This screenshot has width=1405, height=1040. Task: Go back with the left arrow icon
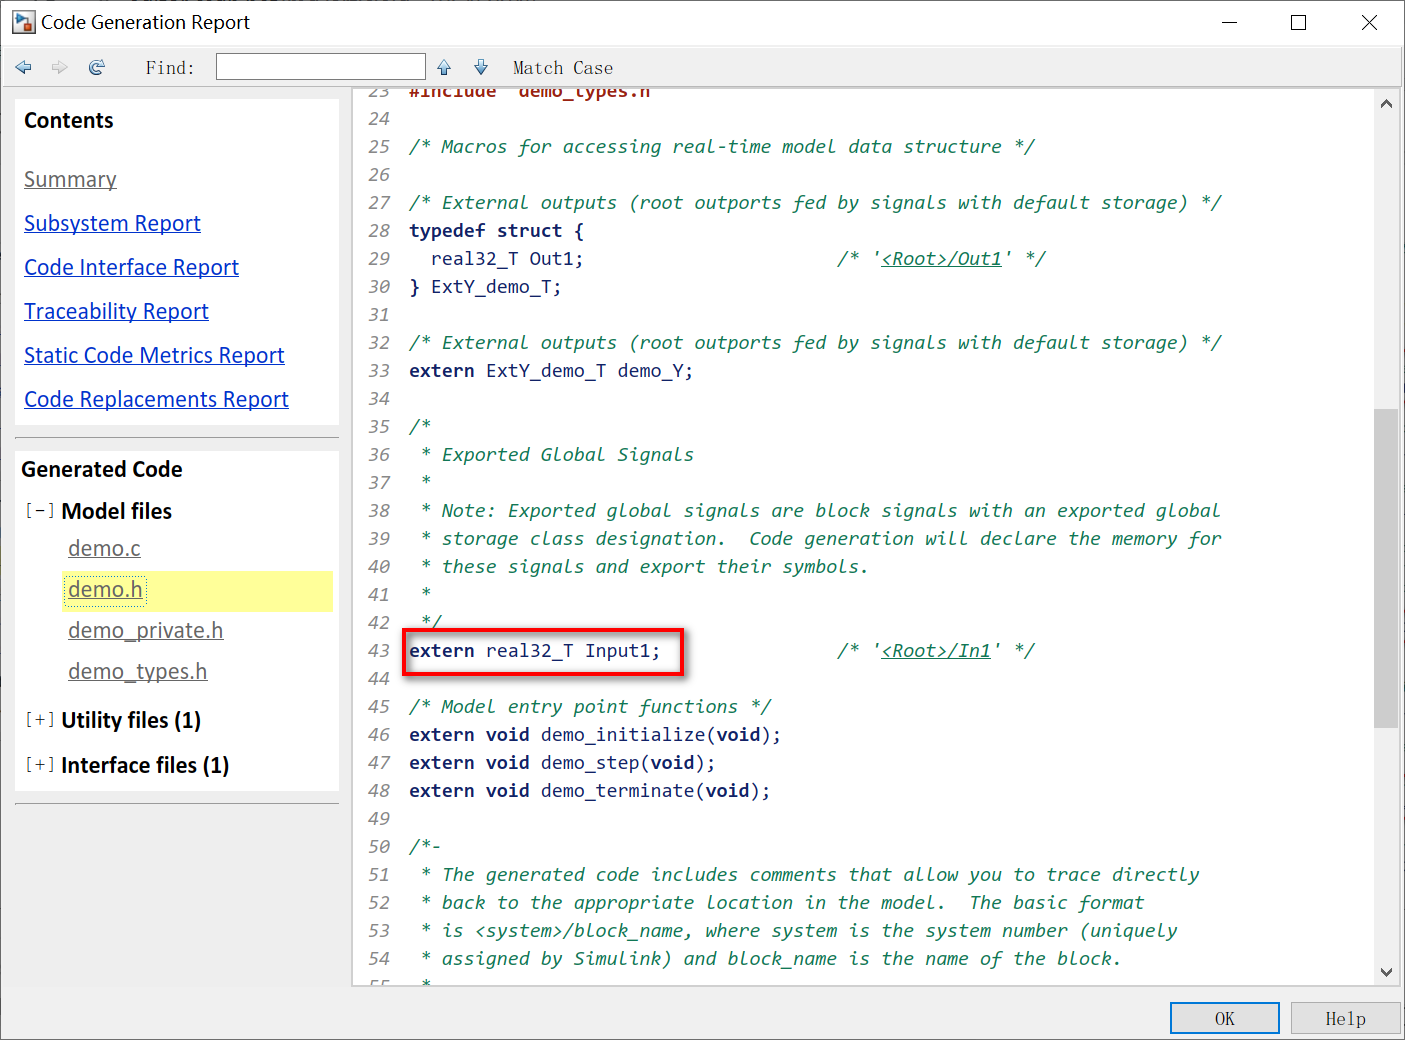24,67
